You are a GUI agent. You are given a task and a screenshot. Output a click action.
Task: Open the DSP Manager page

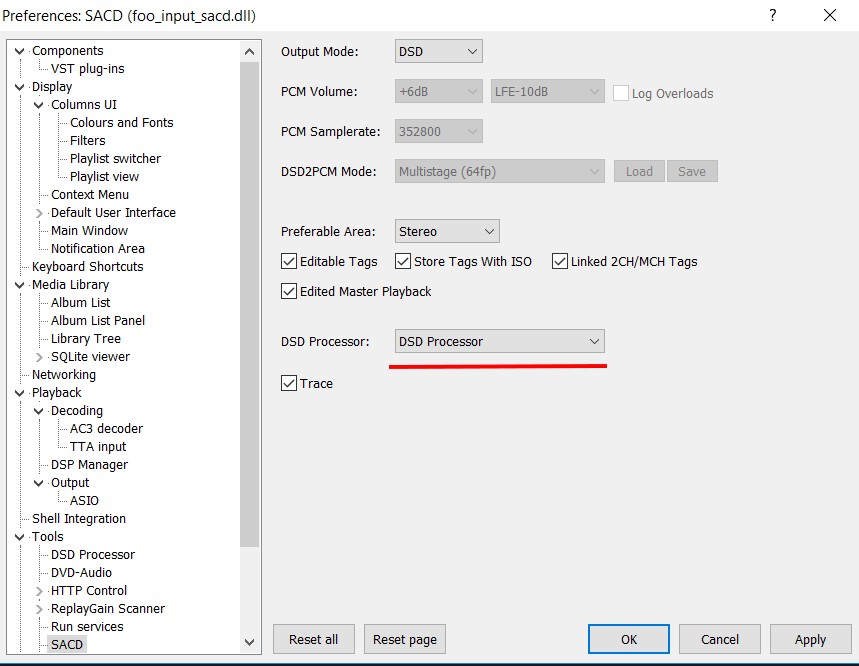coord(89,465)
